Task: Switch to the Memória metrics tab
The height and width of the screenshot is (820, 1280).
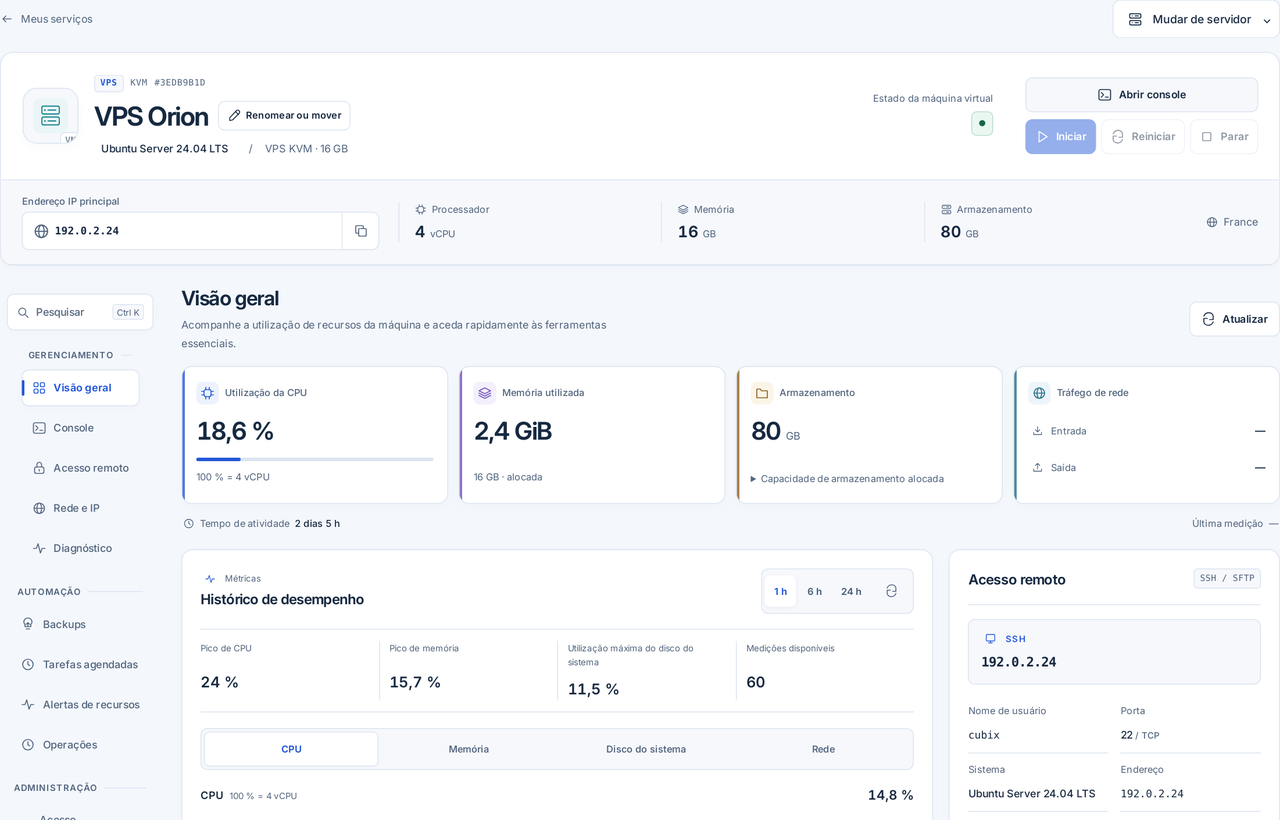Action: 469,749
